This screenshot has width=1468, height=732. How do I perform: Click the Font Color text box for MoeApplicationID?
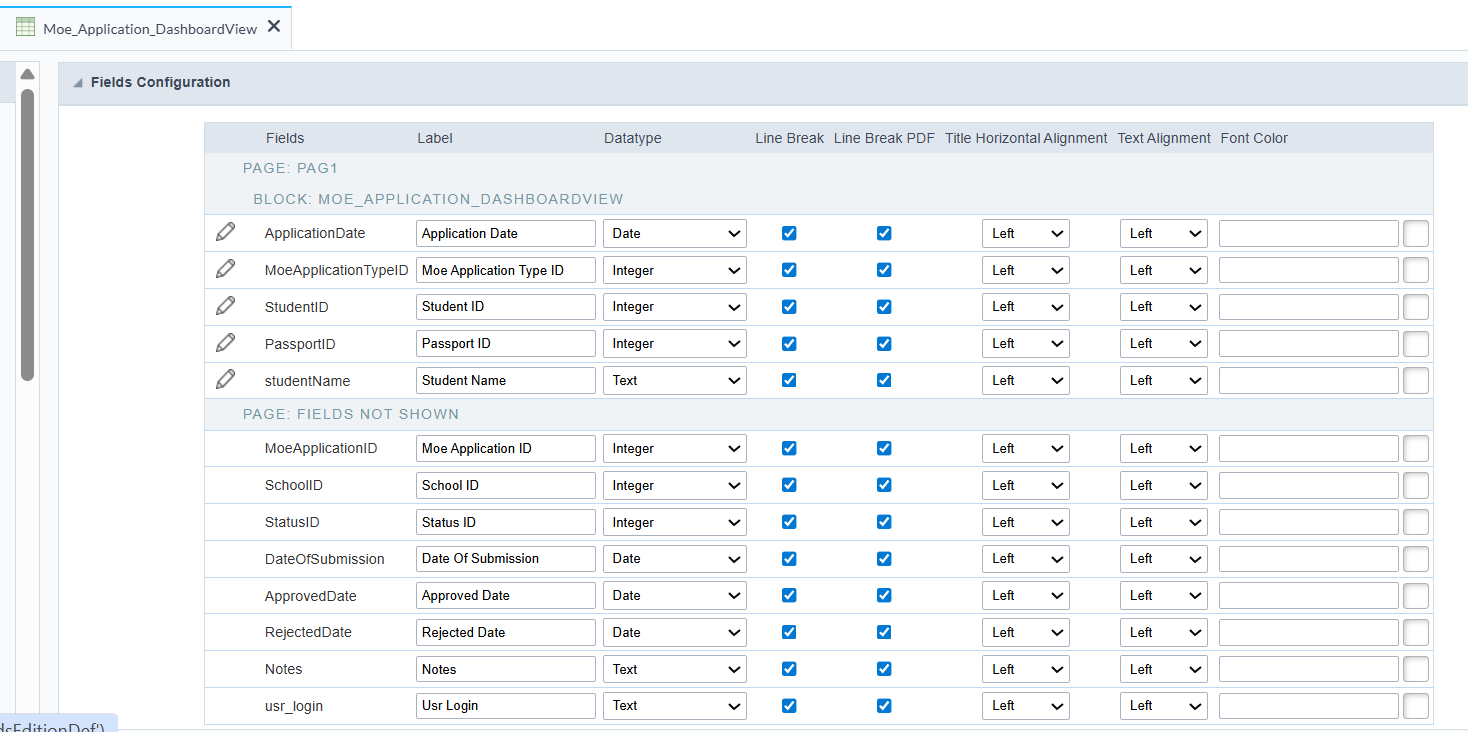point(1308,449)
